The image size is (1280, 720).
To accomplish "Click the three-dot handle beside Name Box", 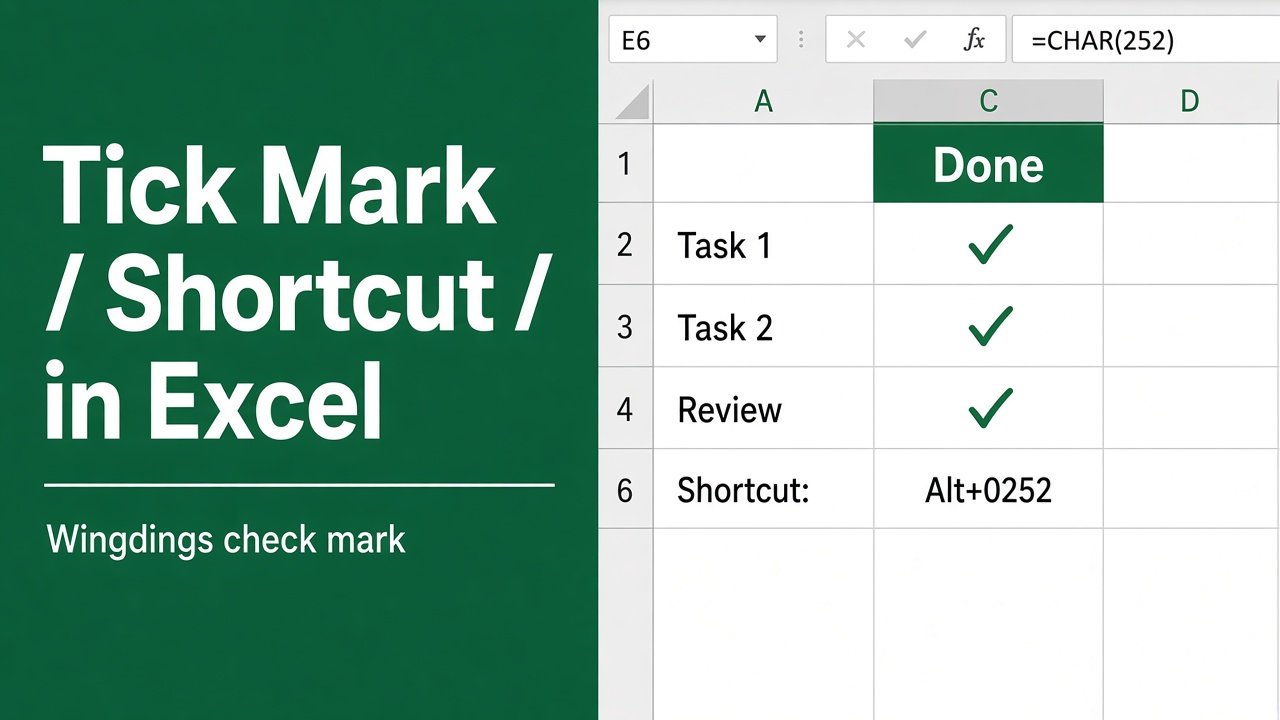I will 801,40.
